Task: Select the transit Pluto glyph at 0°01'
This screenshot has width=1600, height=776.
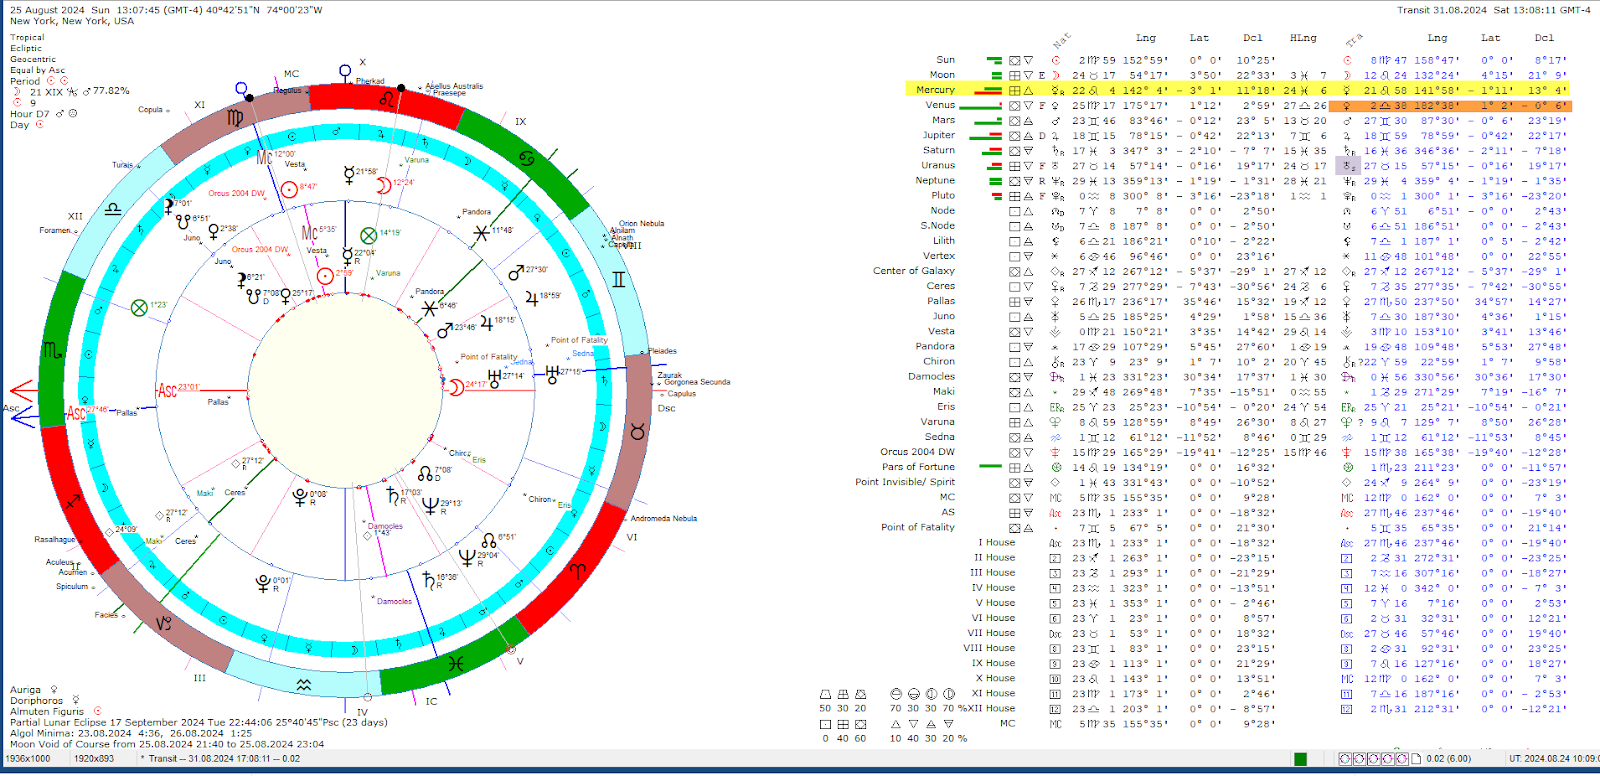Action: 263,583
